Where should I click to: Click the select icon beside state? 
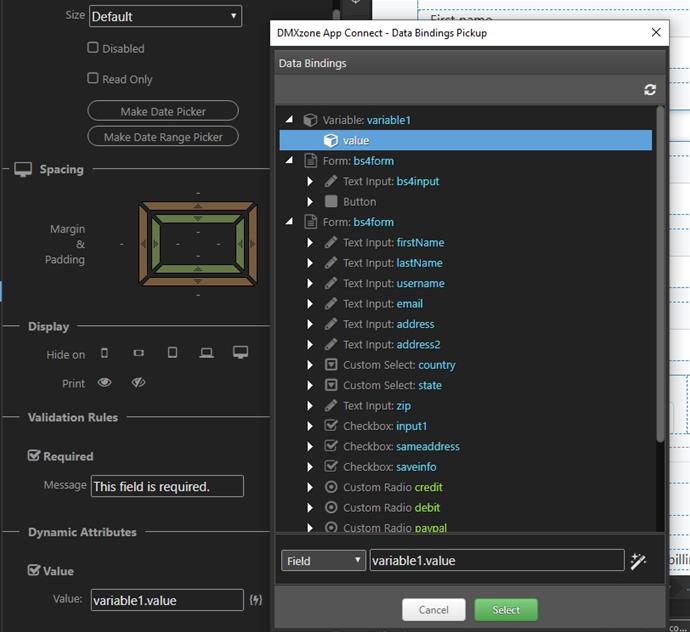(331, 385)
